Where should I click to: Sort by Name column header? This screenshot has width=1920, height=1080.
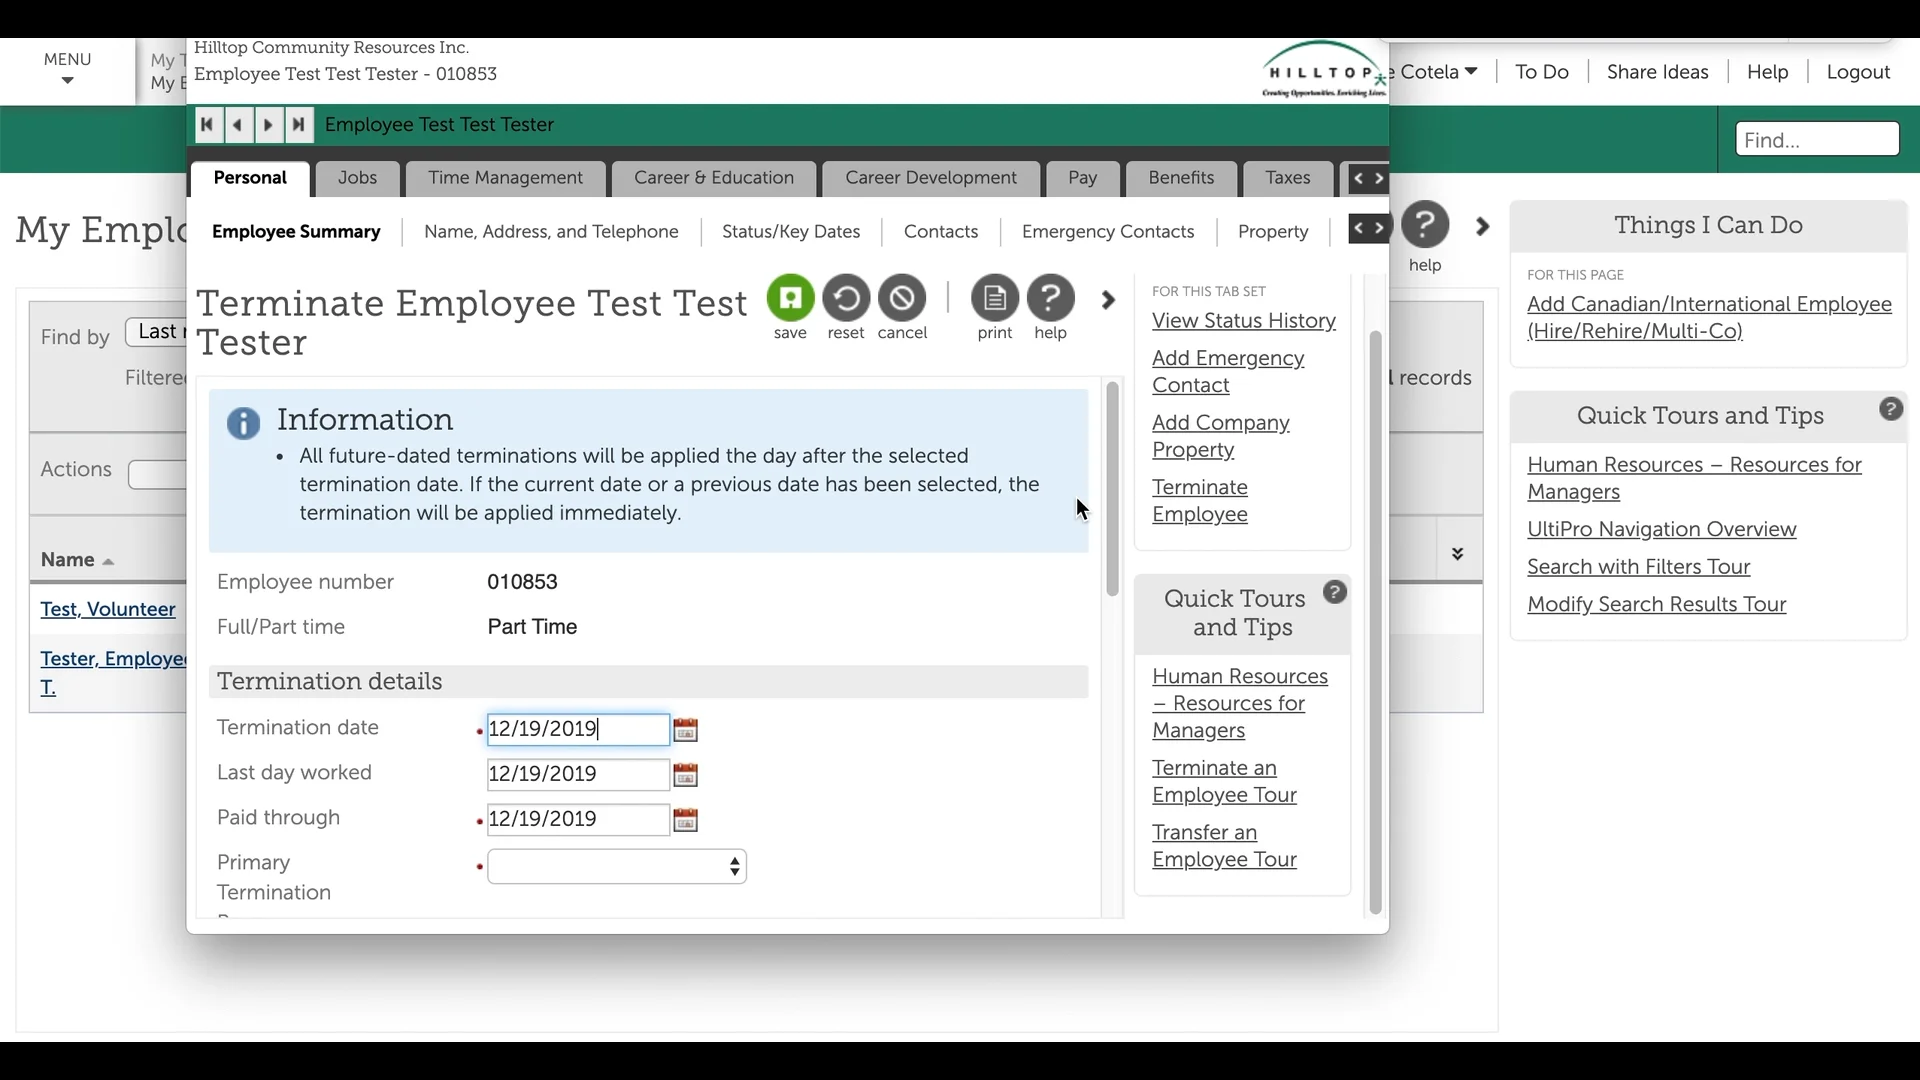[77, 560]
